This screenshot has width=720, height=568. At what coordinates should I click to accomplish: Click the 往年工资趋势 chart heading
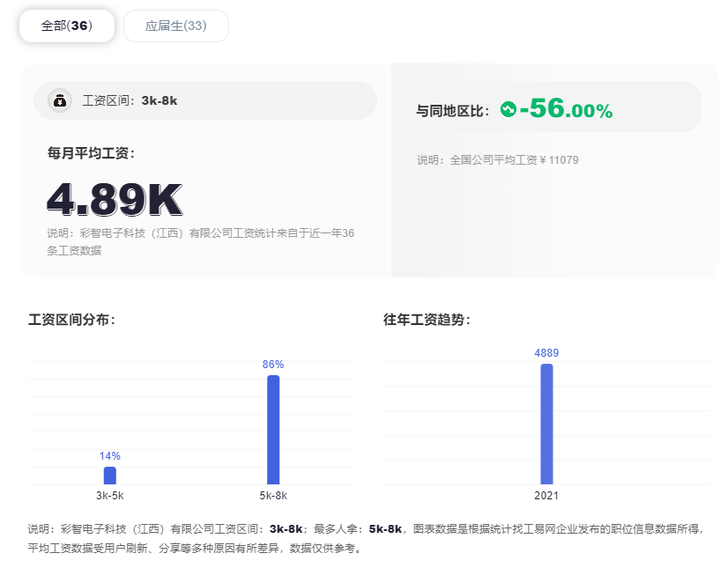(x=427, y=319)
